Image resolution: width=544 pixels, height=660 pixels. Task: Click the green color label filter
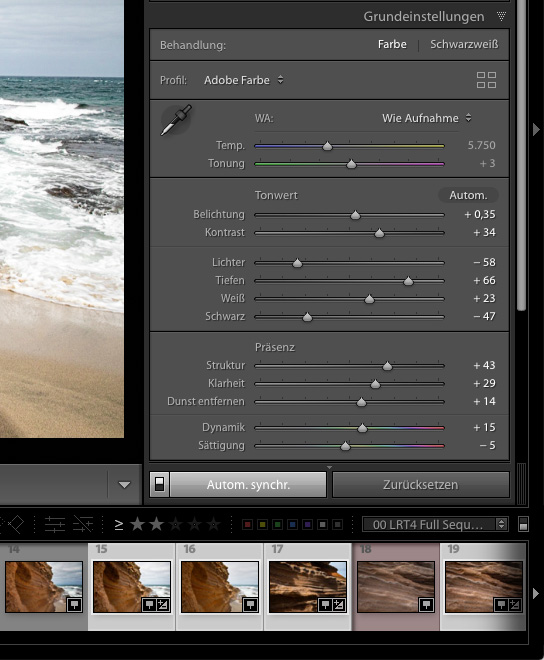tap(277, 524)
